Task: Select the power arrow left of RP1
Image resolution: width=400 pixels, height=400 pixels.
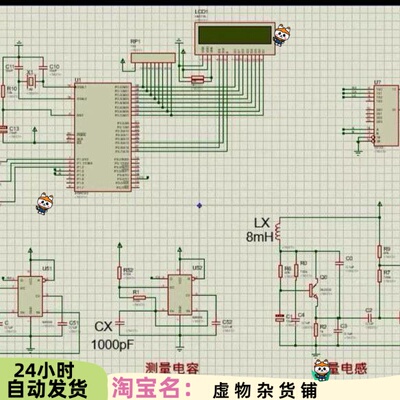Action: click(123, 61)
